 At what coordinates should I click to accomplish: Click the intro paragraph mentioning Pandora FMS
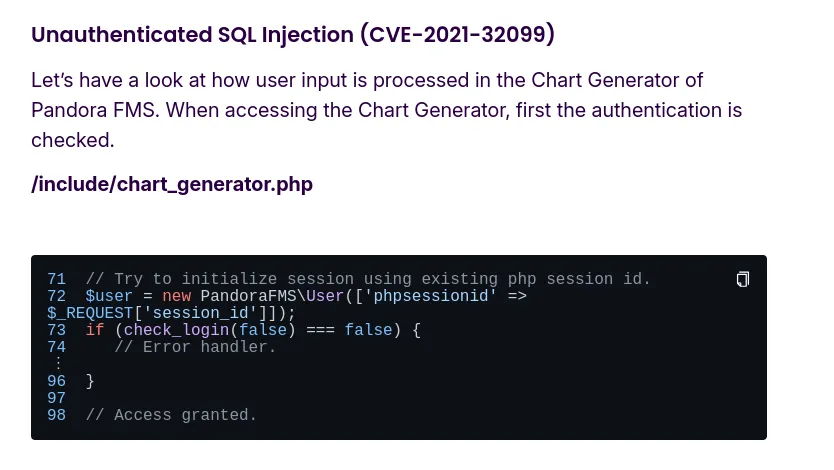pyautogui.click(x=387, y=110)
